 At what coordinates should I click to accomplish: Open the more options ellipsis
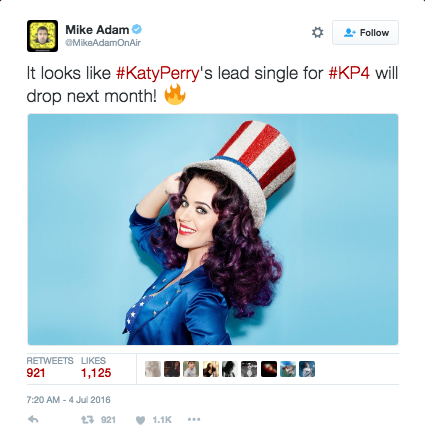(194, 419)
